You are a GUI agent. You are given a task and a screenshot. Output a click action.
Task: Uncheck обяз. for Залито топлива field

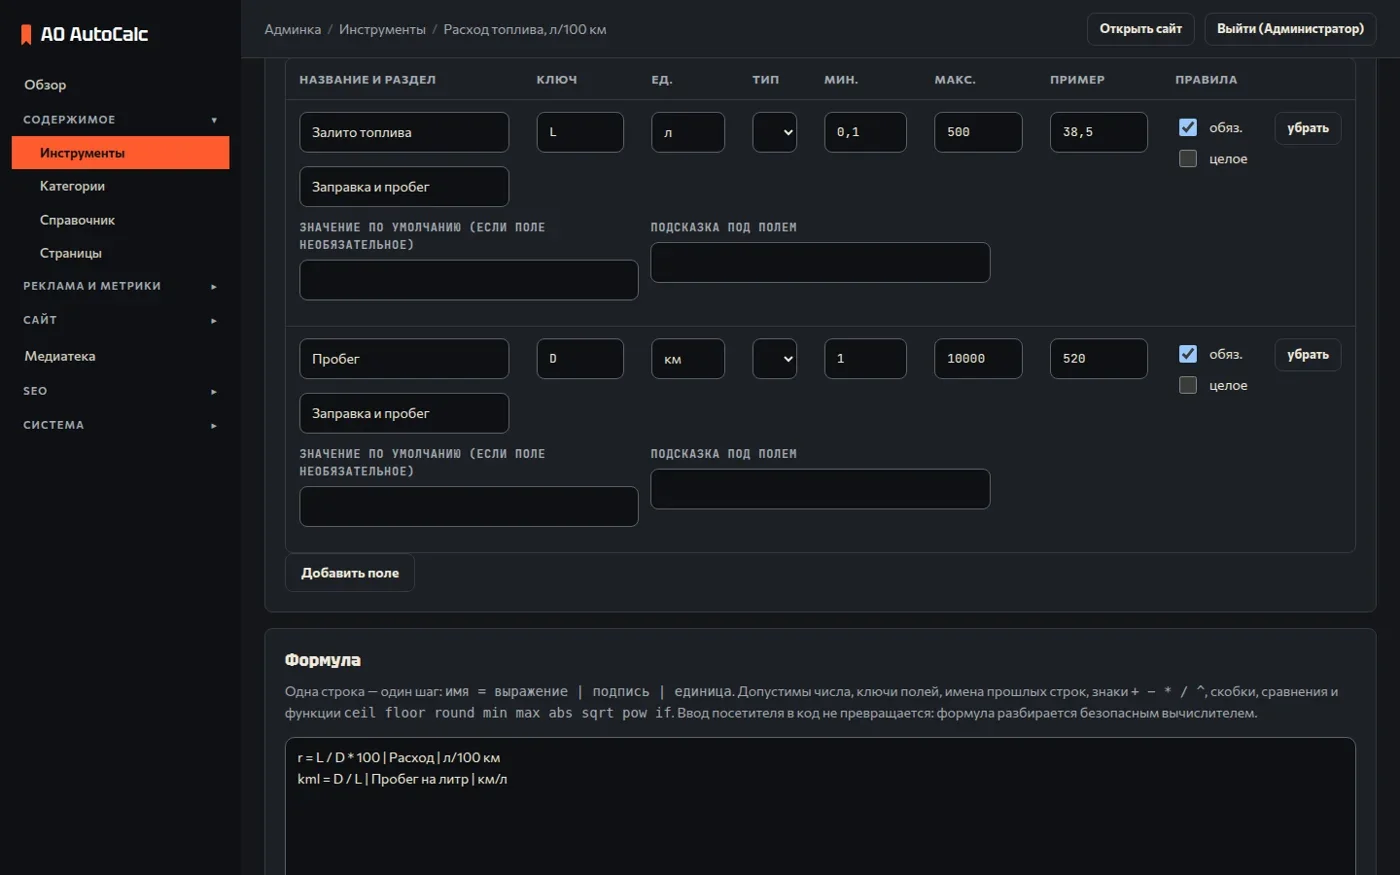[1188, 127]
